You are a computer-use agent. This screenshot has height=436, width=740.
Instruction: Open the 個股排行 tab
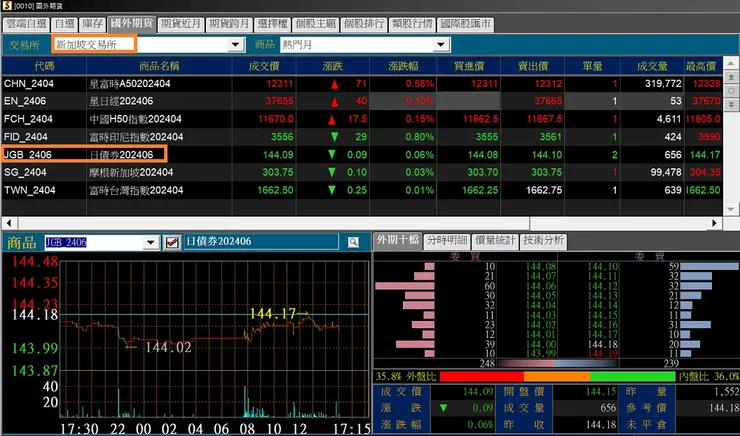pos(363,24)
